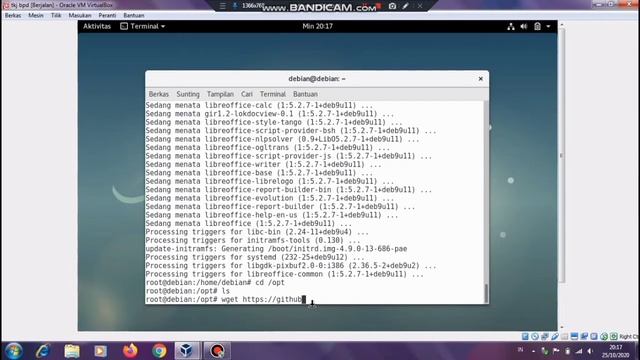This screenshot has height=360, width=640.
Task: Open VirtualBox Masukan menu
Action: 80,15
